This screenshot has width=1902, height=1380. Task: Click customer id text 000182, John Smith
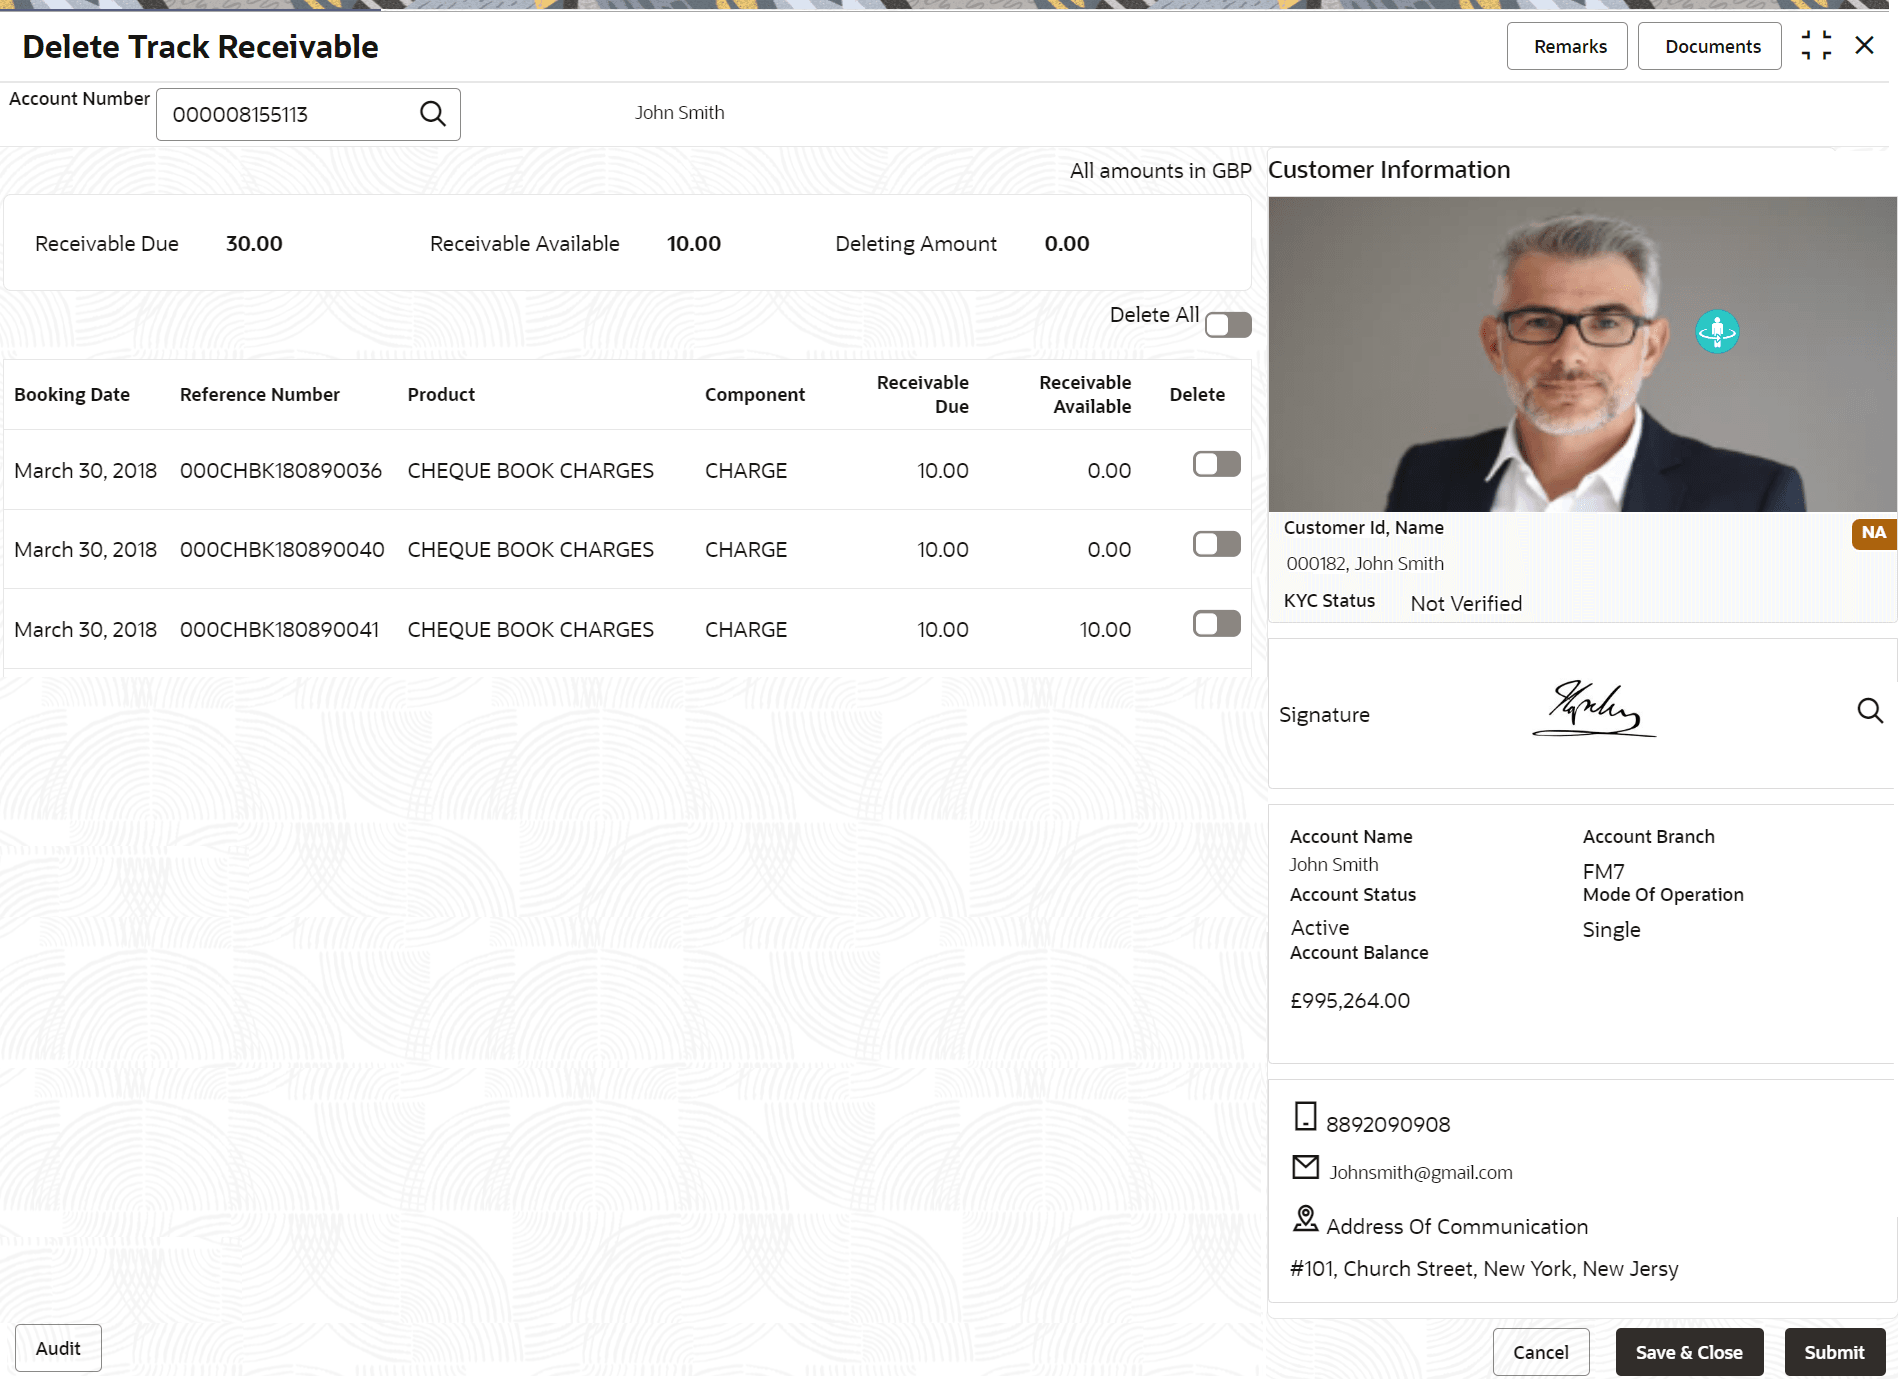tap(1365, 564)
